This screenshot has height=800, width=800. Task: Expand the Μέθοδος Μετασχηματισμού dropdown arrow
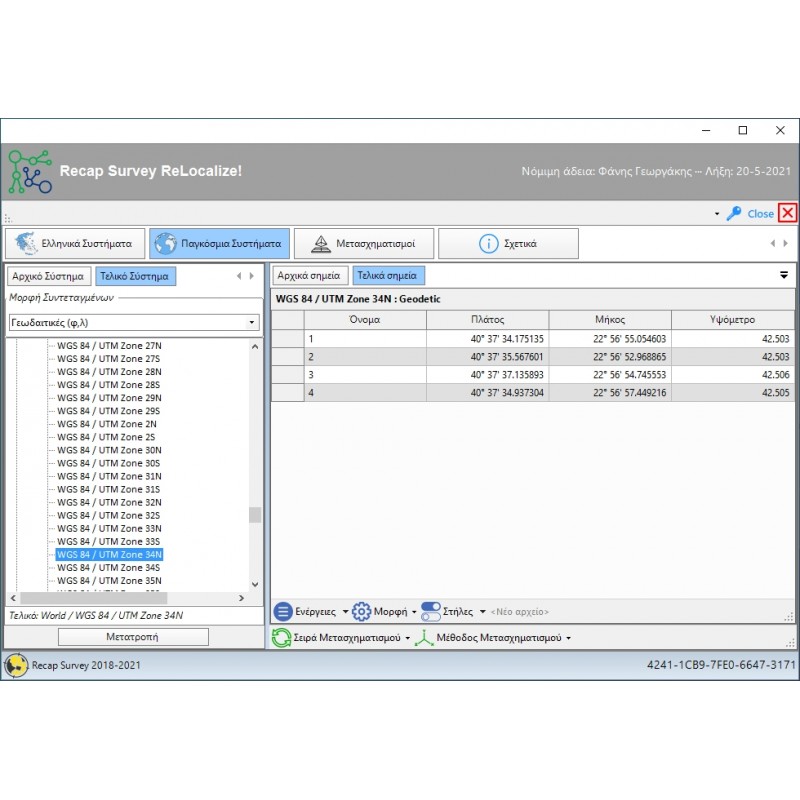(569, 638)
